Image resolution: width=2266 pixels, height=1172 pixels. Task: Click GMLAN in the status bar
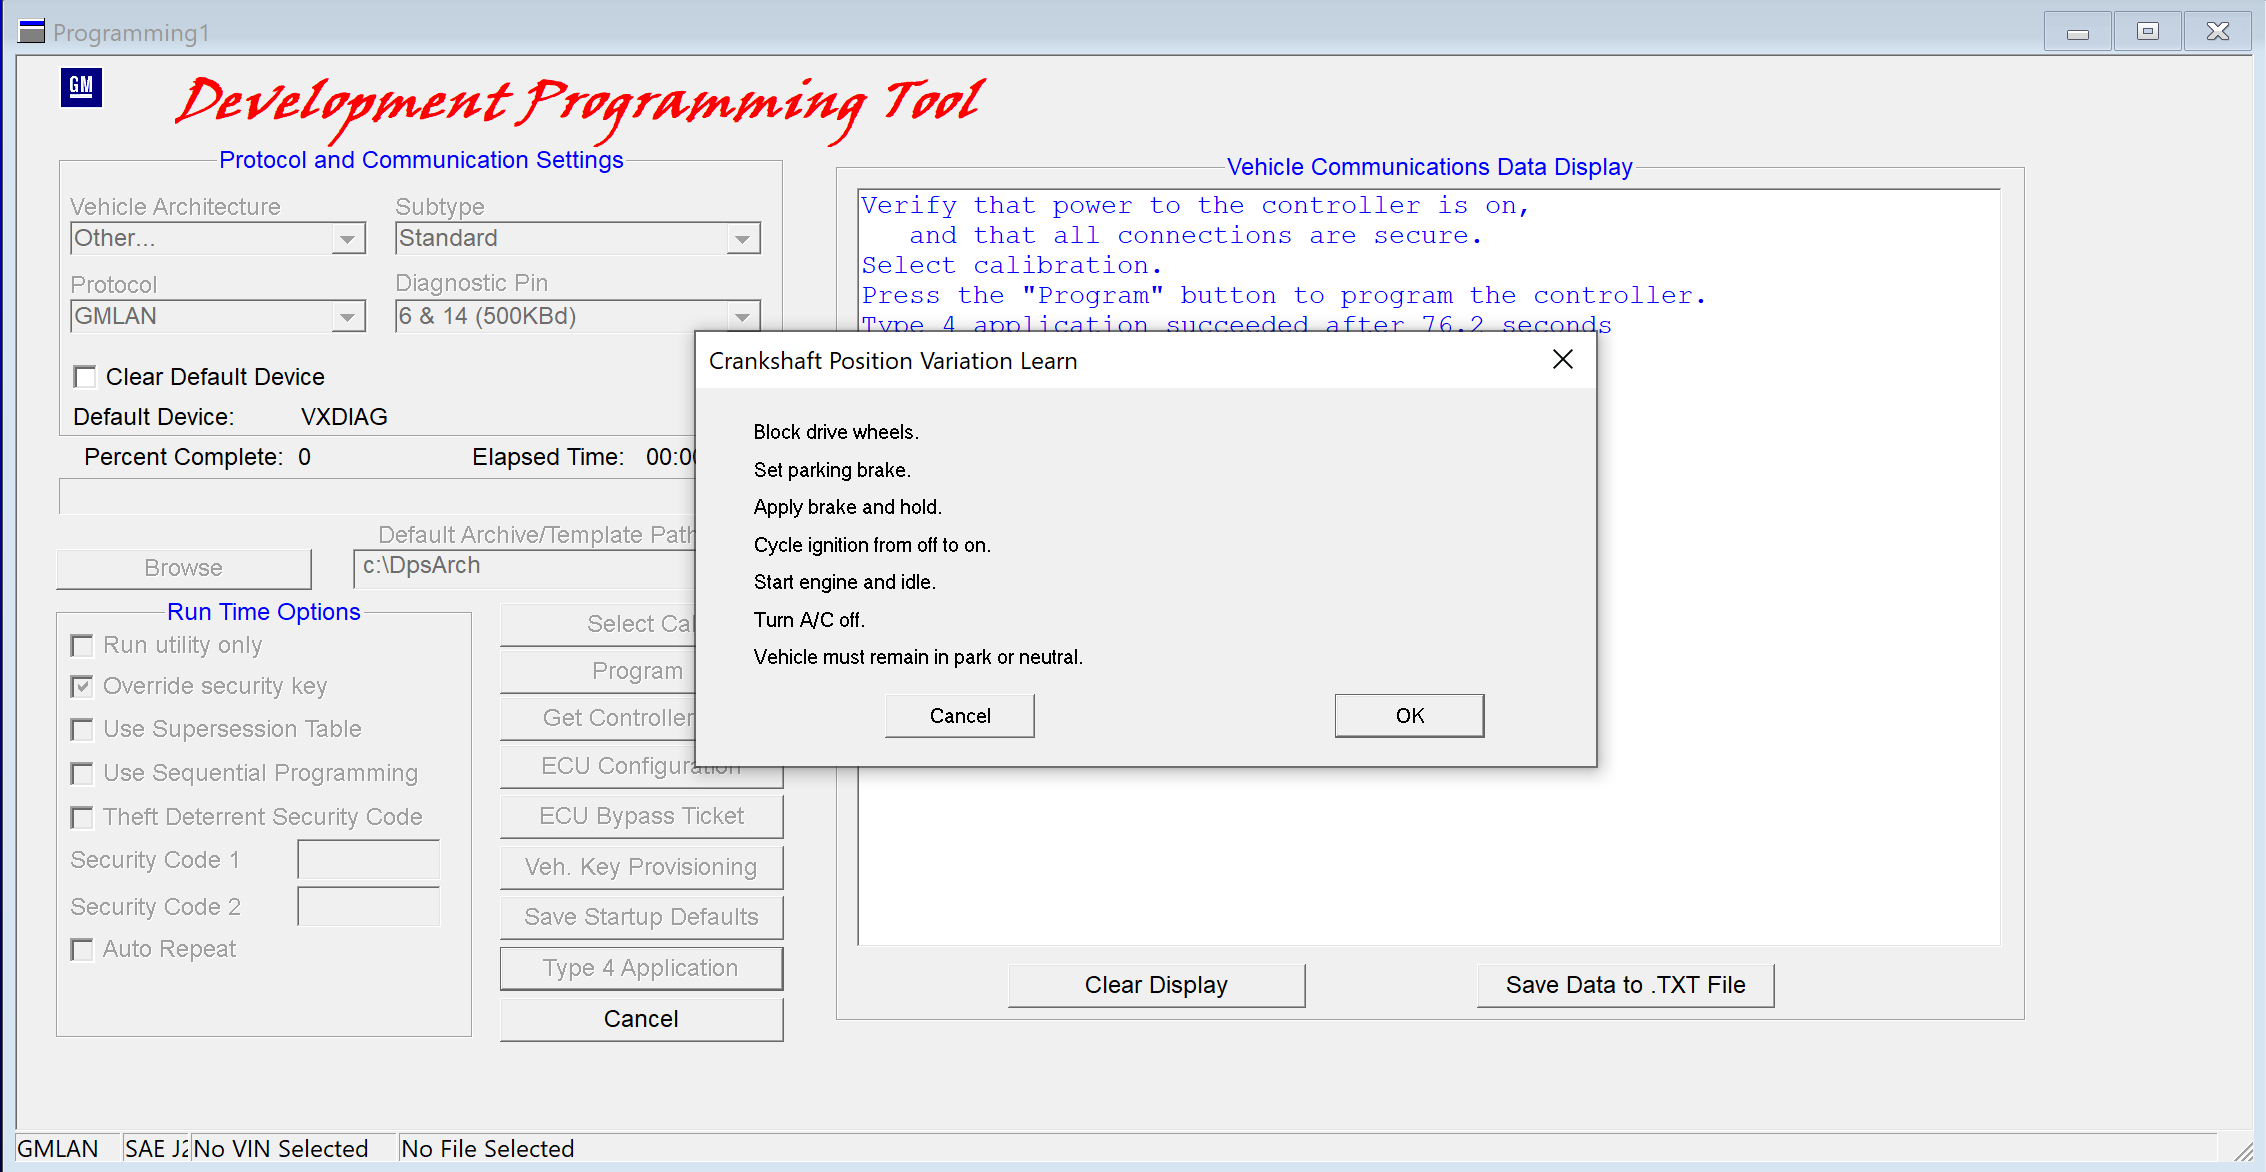(x=58, y=1149)
